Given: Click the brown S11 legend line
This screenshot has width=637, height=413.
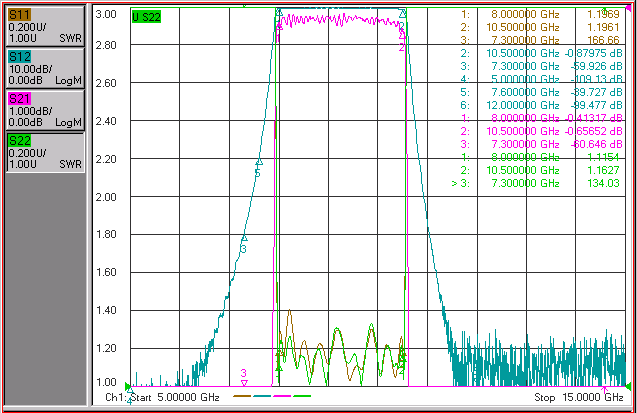Looking at the screenshot, I should (242, 396).
